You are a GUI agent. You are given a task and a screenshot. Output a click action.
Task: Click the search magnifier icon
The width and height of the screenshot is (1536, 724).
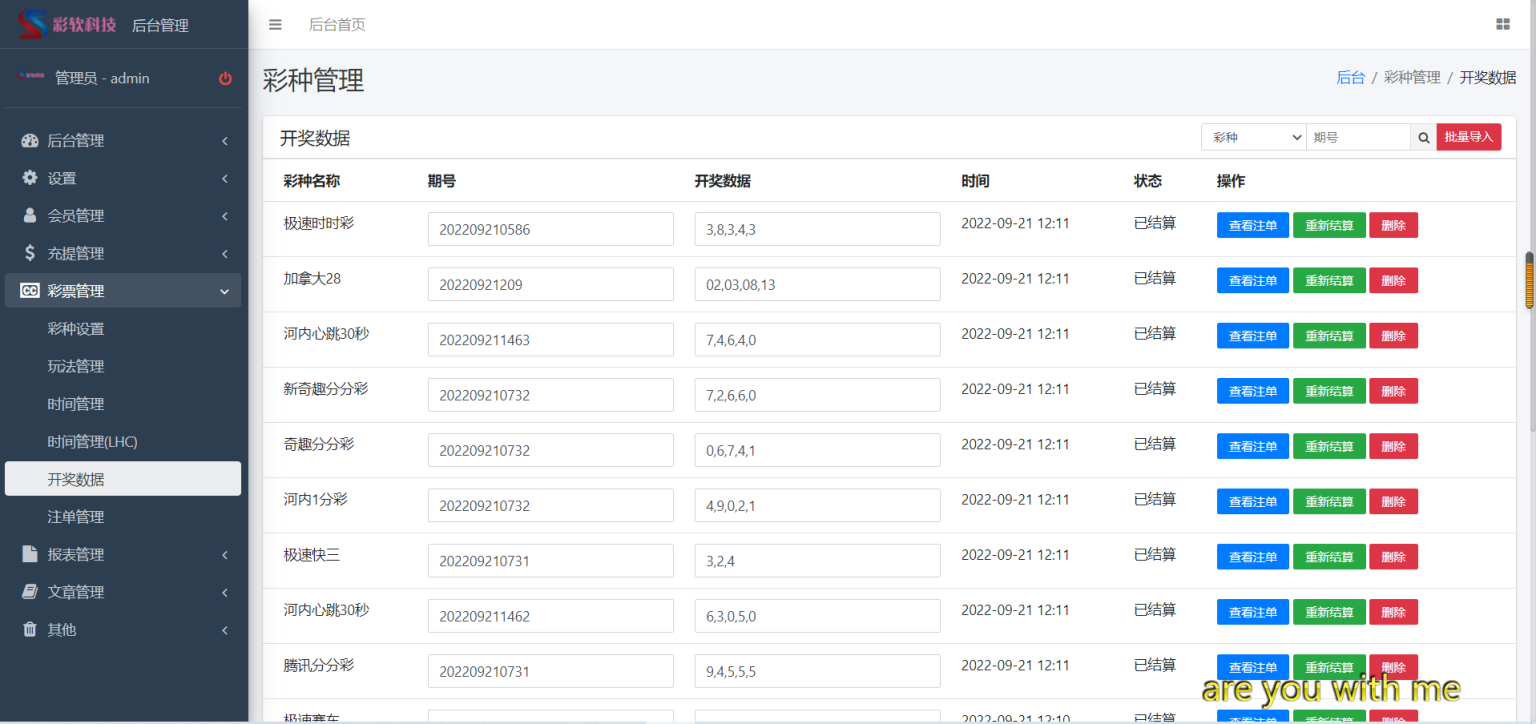tap(1423, 138)
